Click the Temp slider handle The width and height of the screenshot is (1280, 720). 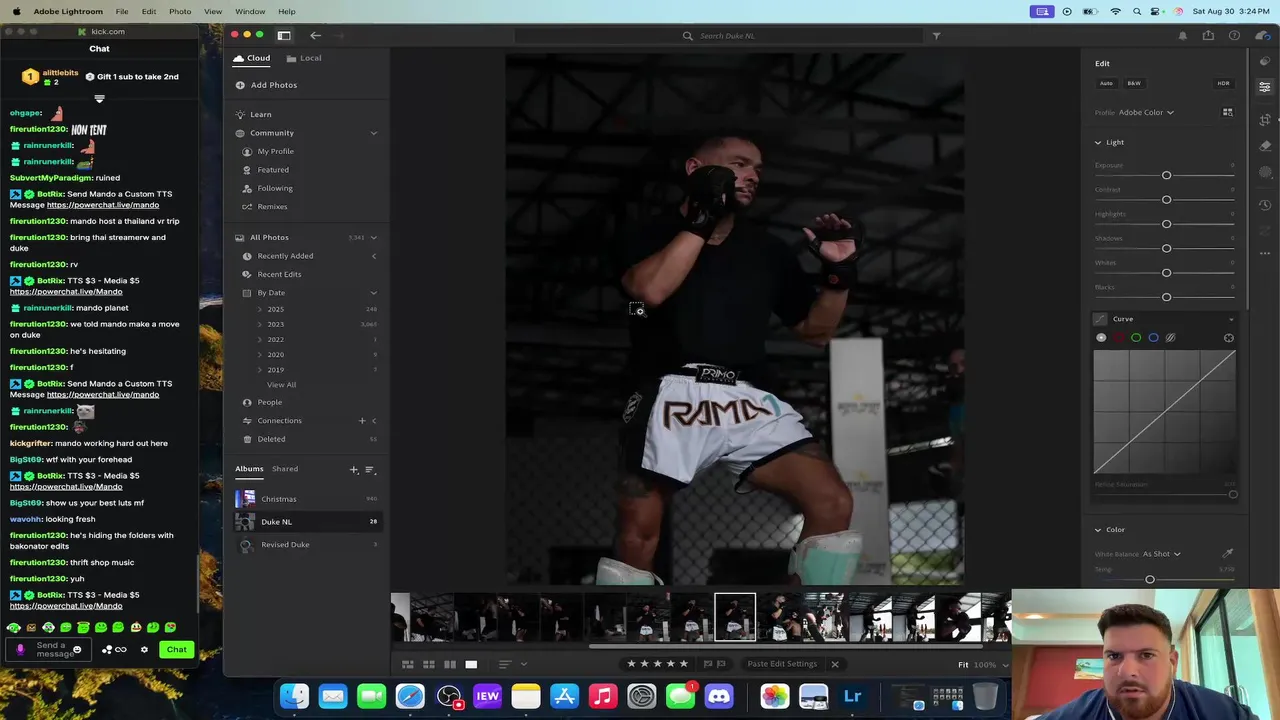(x=1150, y=580)
